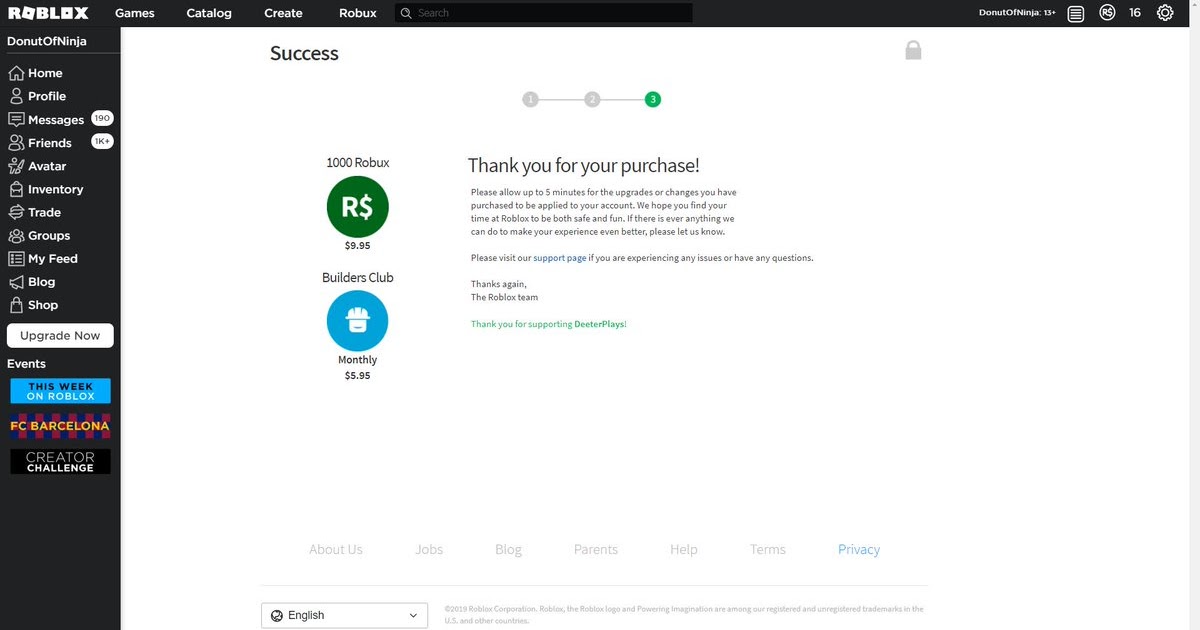Viewport: 1200px width, 630px height.
Task: Click the Blog footer link
Action: pyautogui.click(x=508, y=549)
